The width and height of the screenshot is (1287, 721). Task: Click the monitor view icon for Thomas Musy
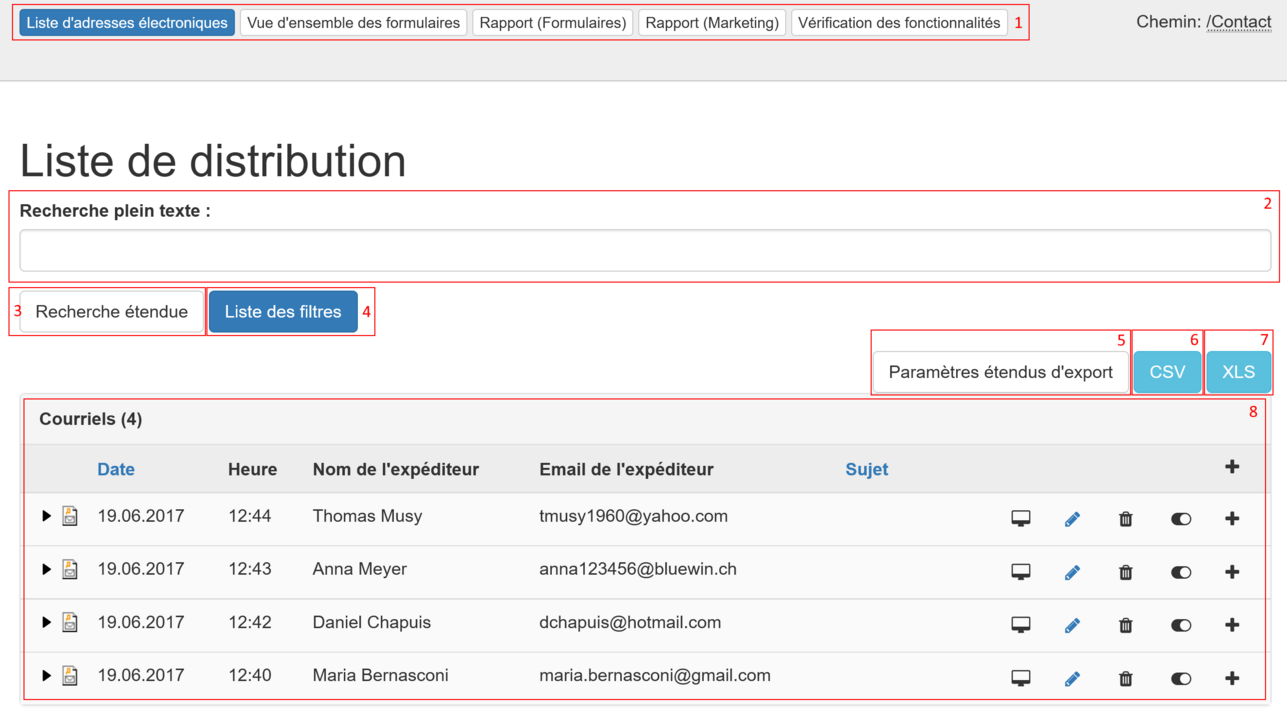coord(1020,518)
